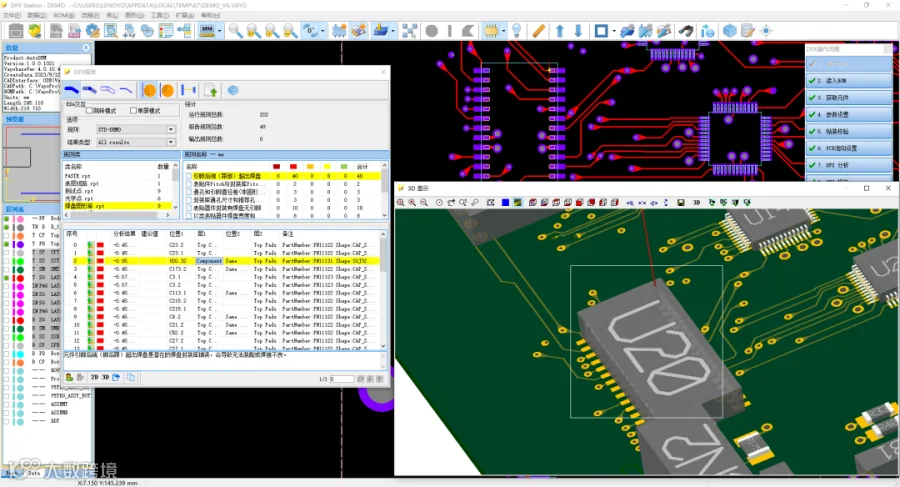The height and width of the screenshot is (487, 900).
Task: Enable the first EDA interaction mode checkbox
Action: (89, 110)
